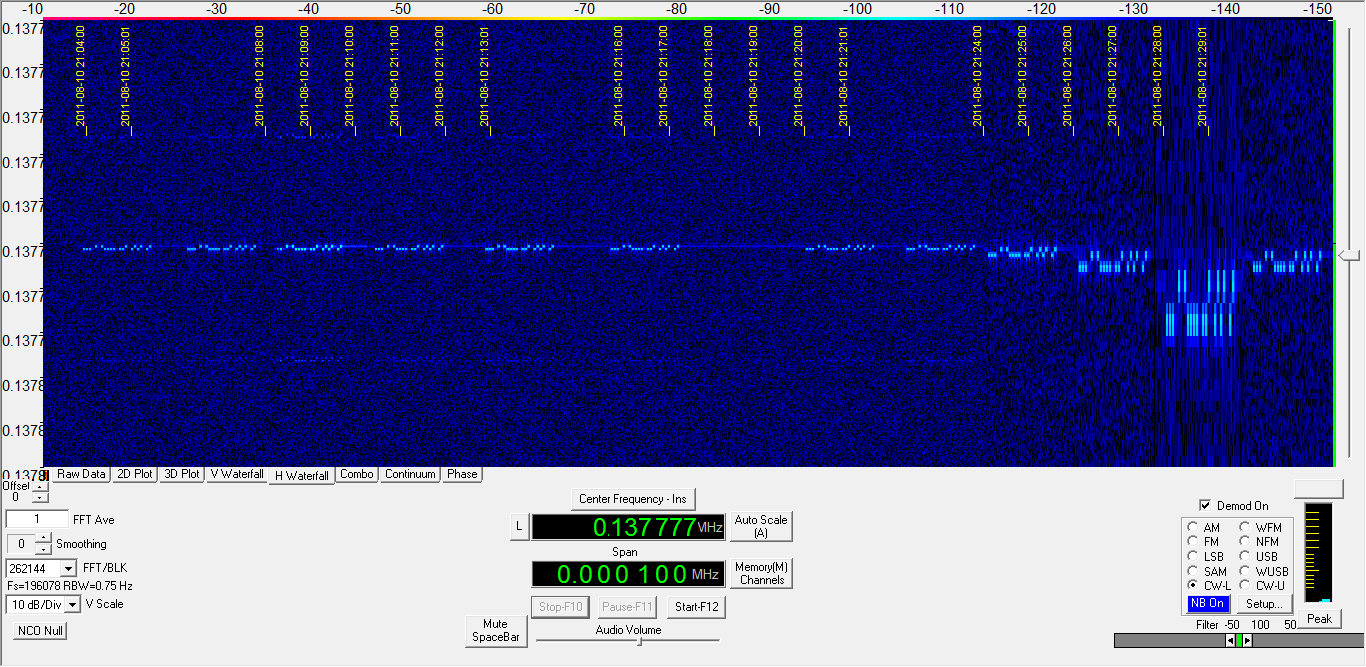Click the Span 0.000100 display
The image size is (1366, 667).
[628, 574]
